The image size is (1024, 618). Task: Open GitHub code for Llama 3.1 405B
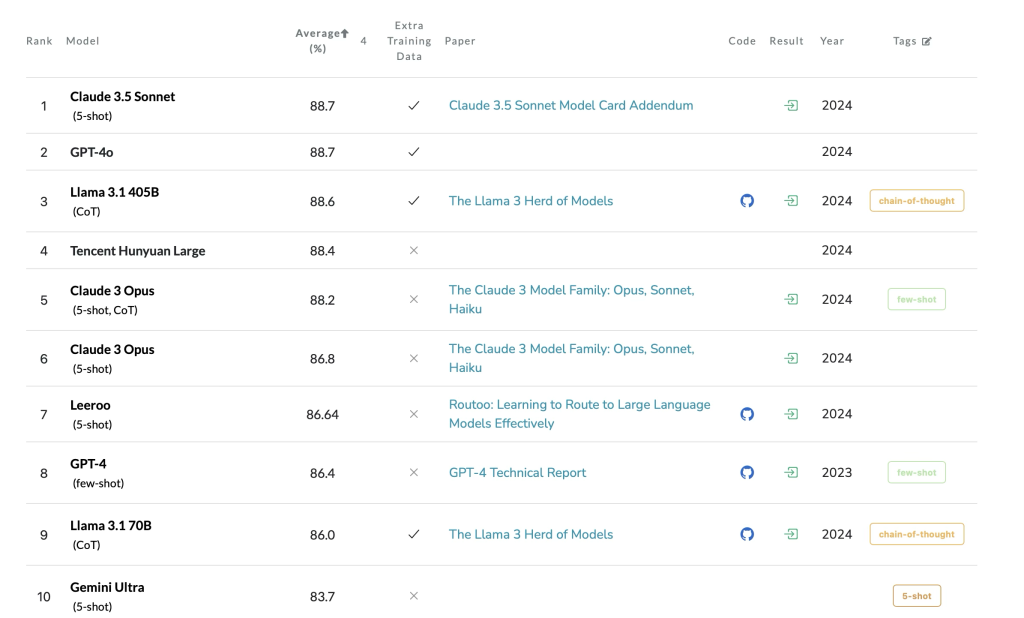pyautogui.click(x=747, y=201)
